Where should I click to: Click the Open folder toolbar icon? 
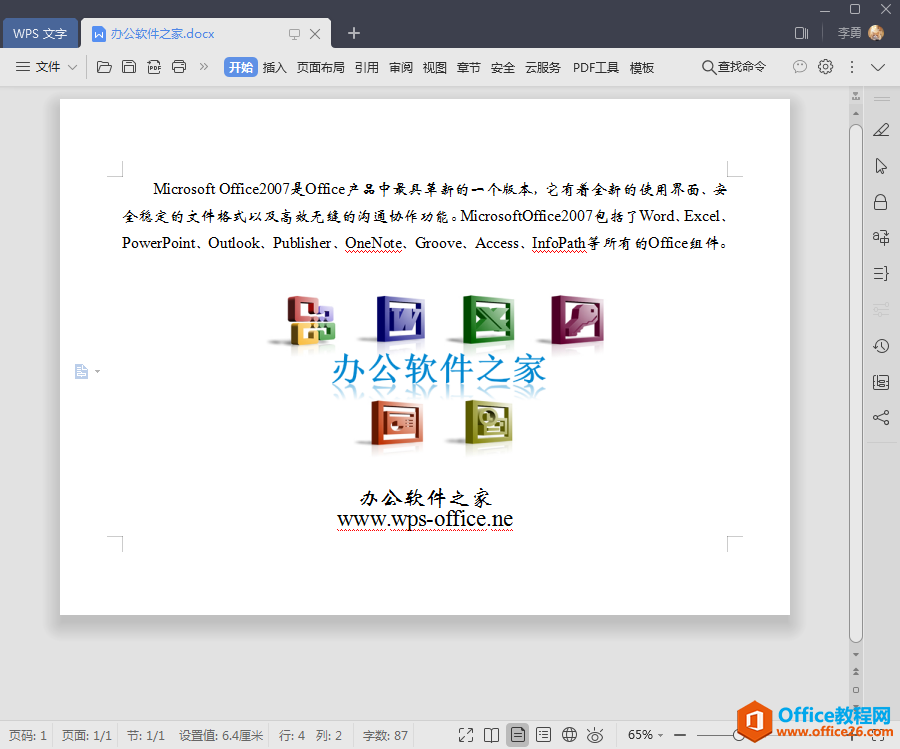tap(104, 67)
